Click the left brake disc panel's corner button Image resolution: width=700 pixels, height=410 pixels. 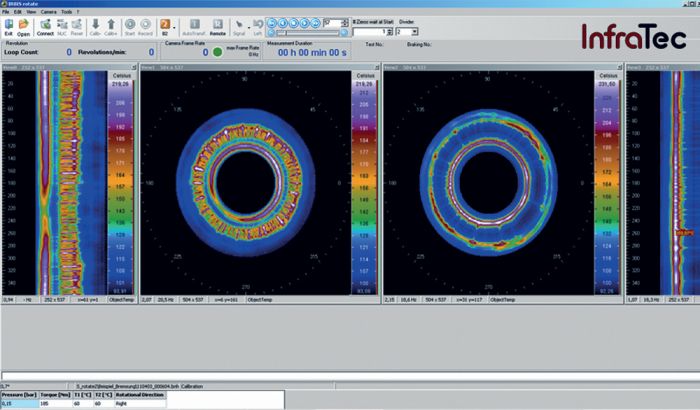click(377, 67)
